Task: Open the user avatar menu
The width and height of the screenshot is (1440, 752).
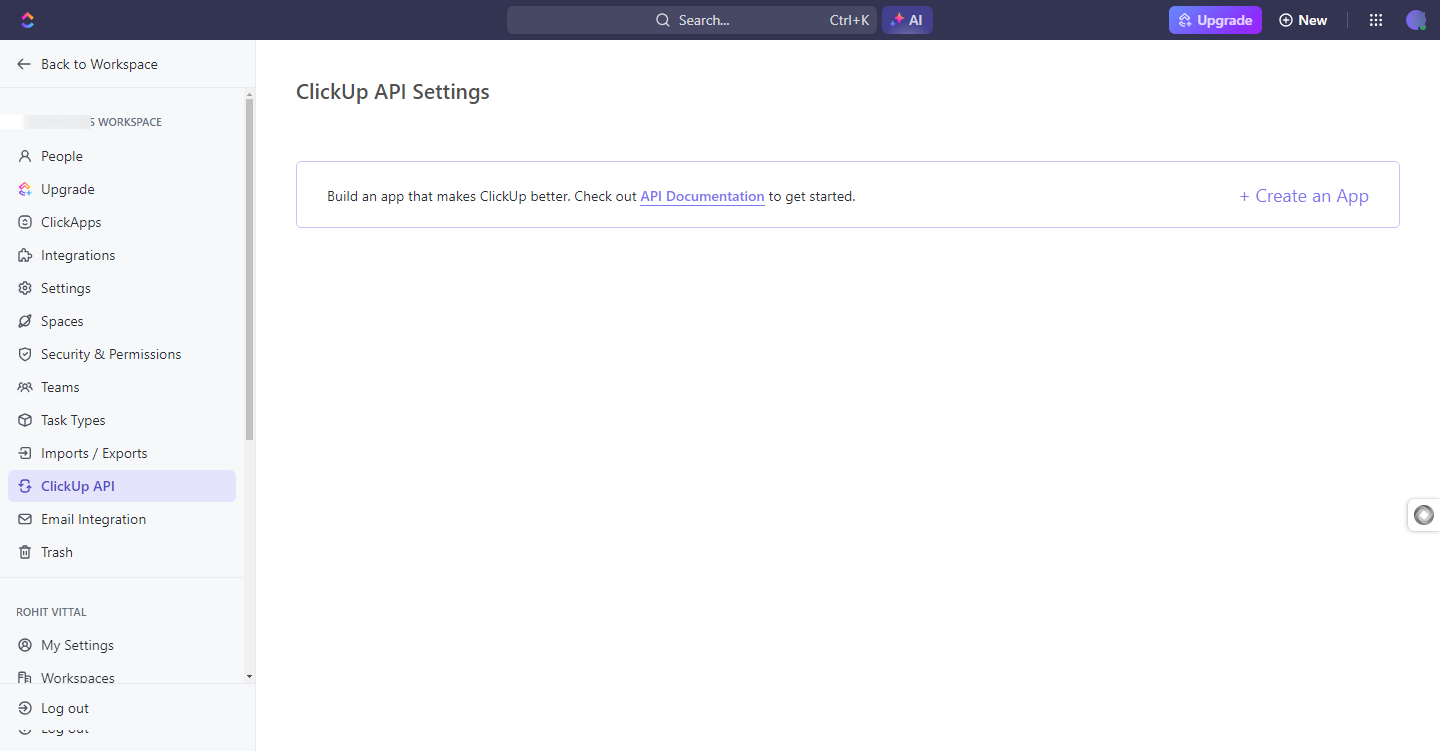Action: click(1415, 20)
